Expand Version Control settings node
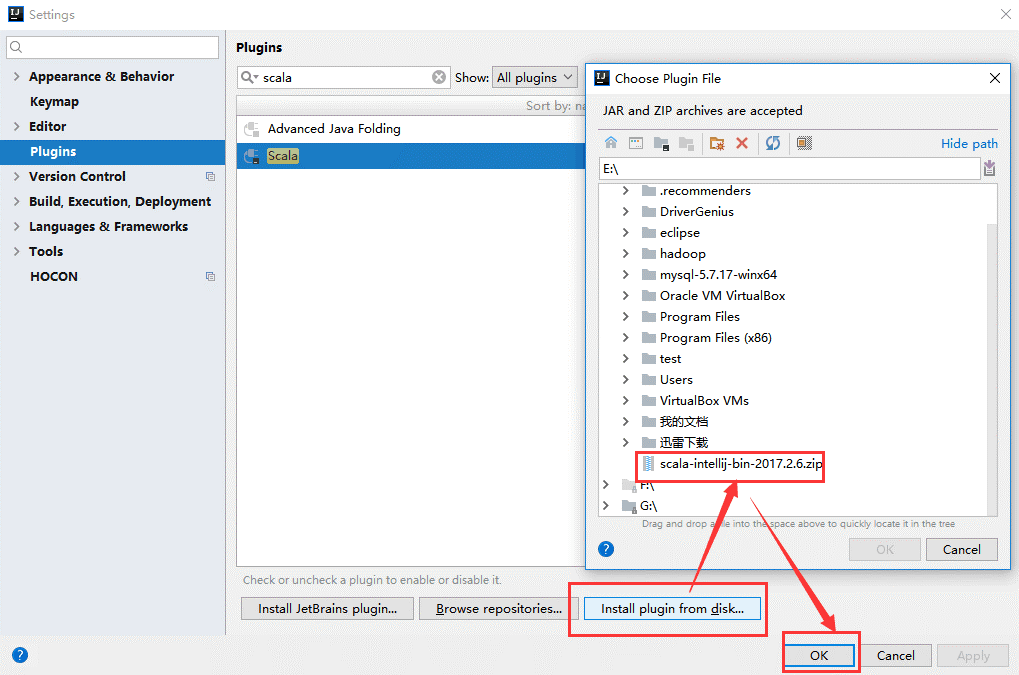This screenshot has width=1019, height=675. (16, 177)
